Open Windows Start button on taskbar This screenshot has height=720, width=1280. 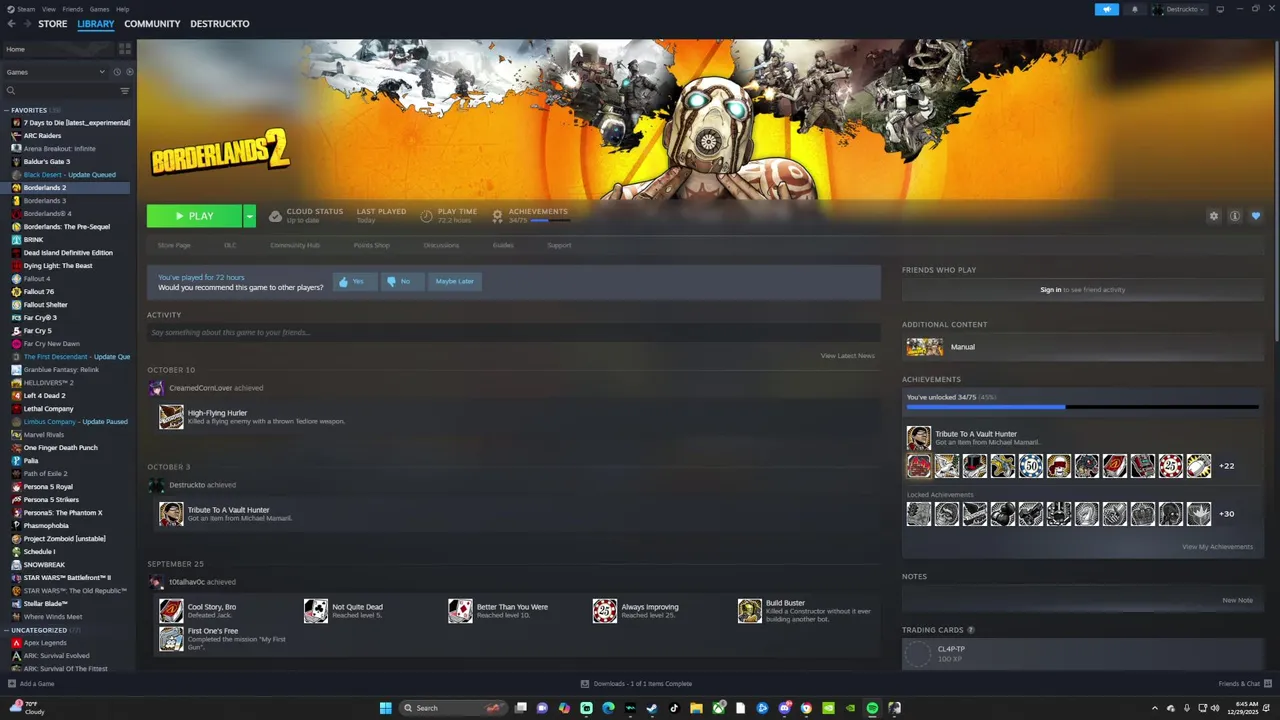point(385,708)
